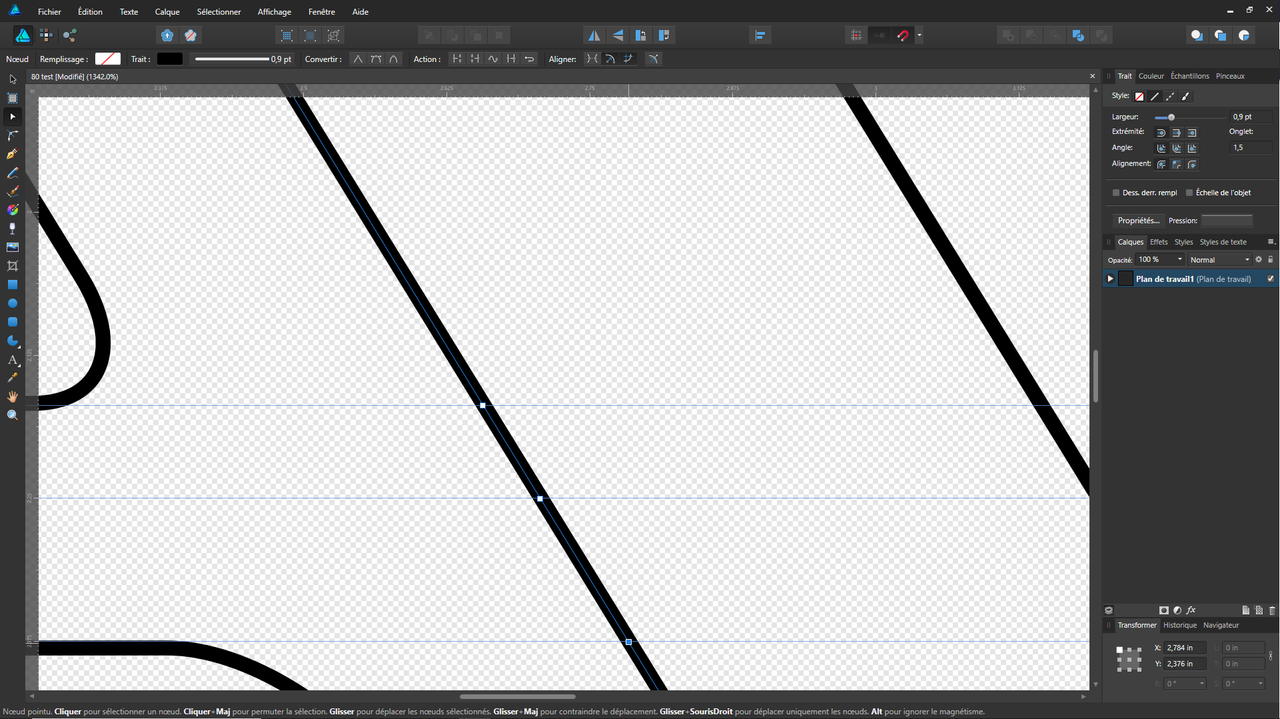Select the Ellipse shape tool
The width and height of the screenshot is (1280, 719).
(x=13, y=303)
